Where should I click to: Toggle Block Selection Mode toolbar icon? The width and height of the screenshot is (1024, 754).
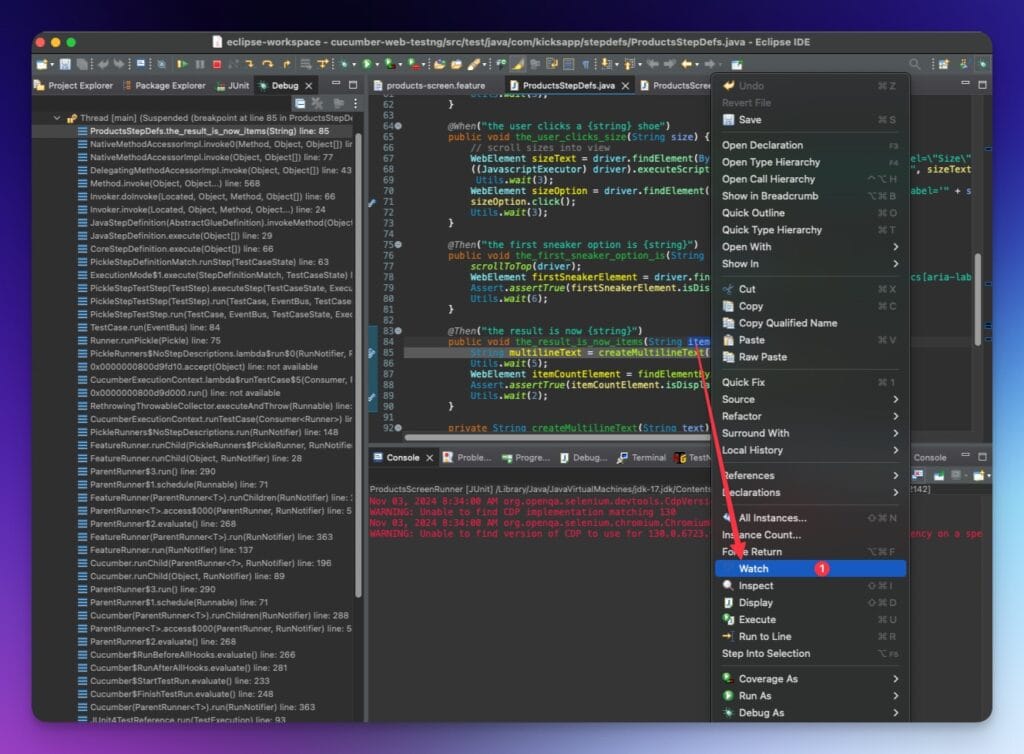coord(568,64)
